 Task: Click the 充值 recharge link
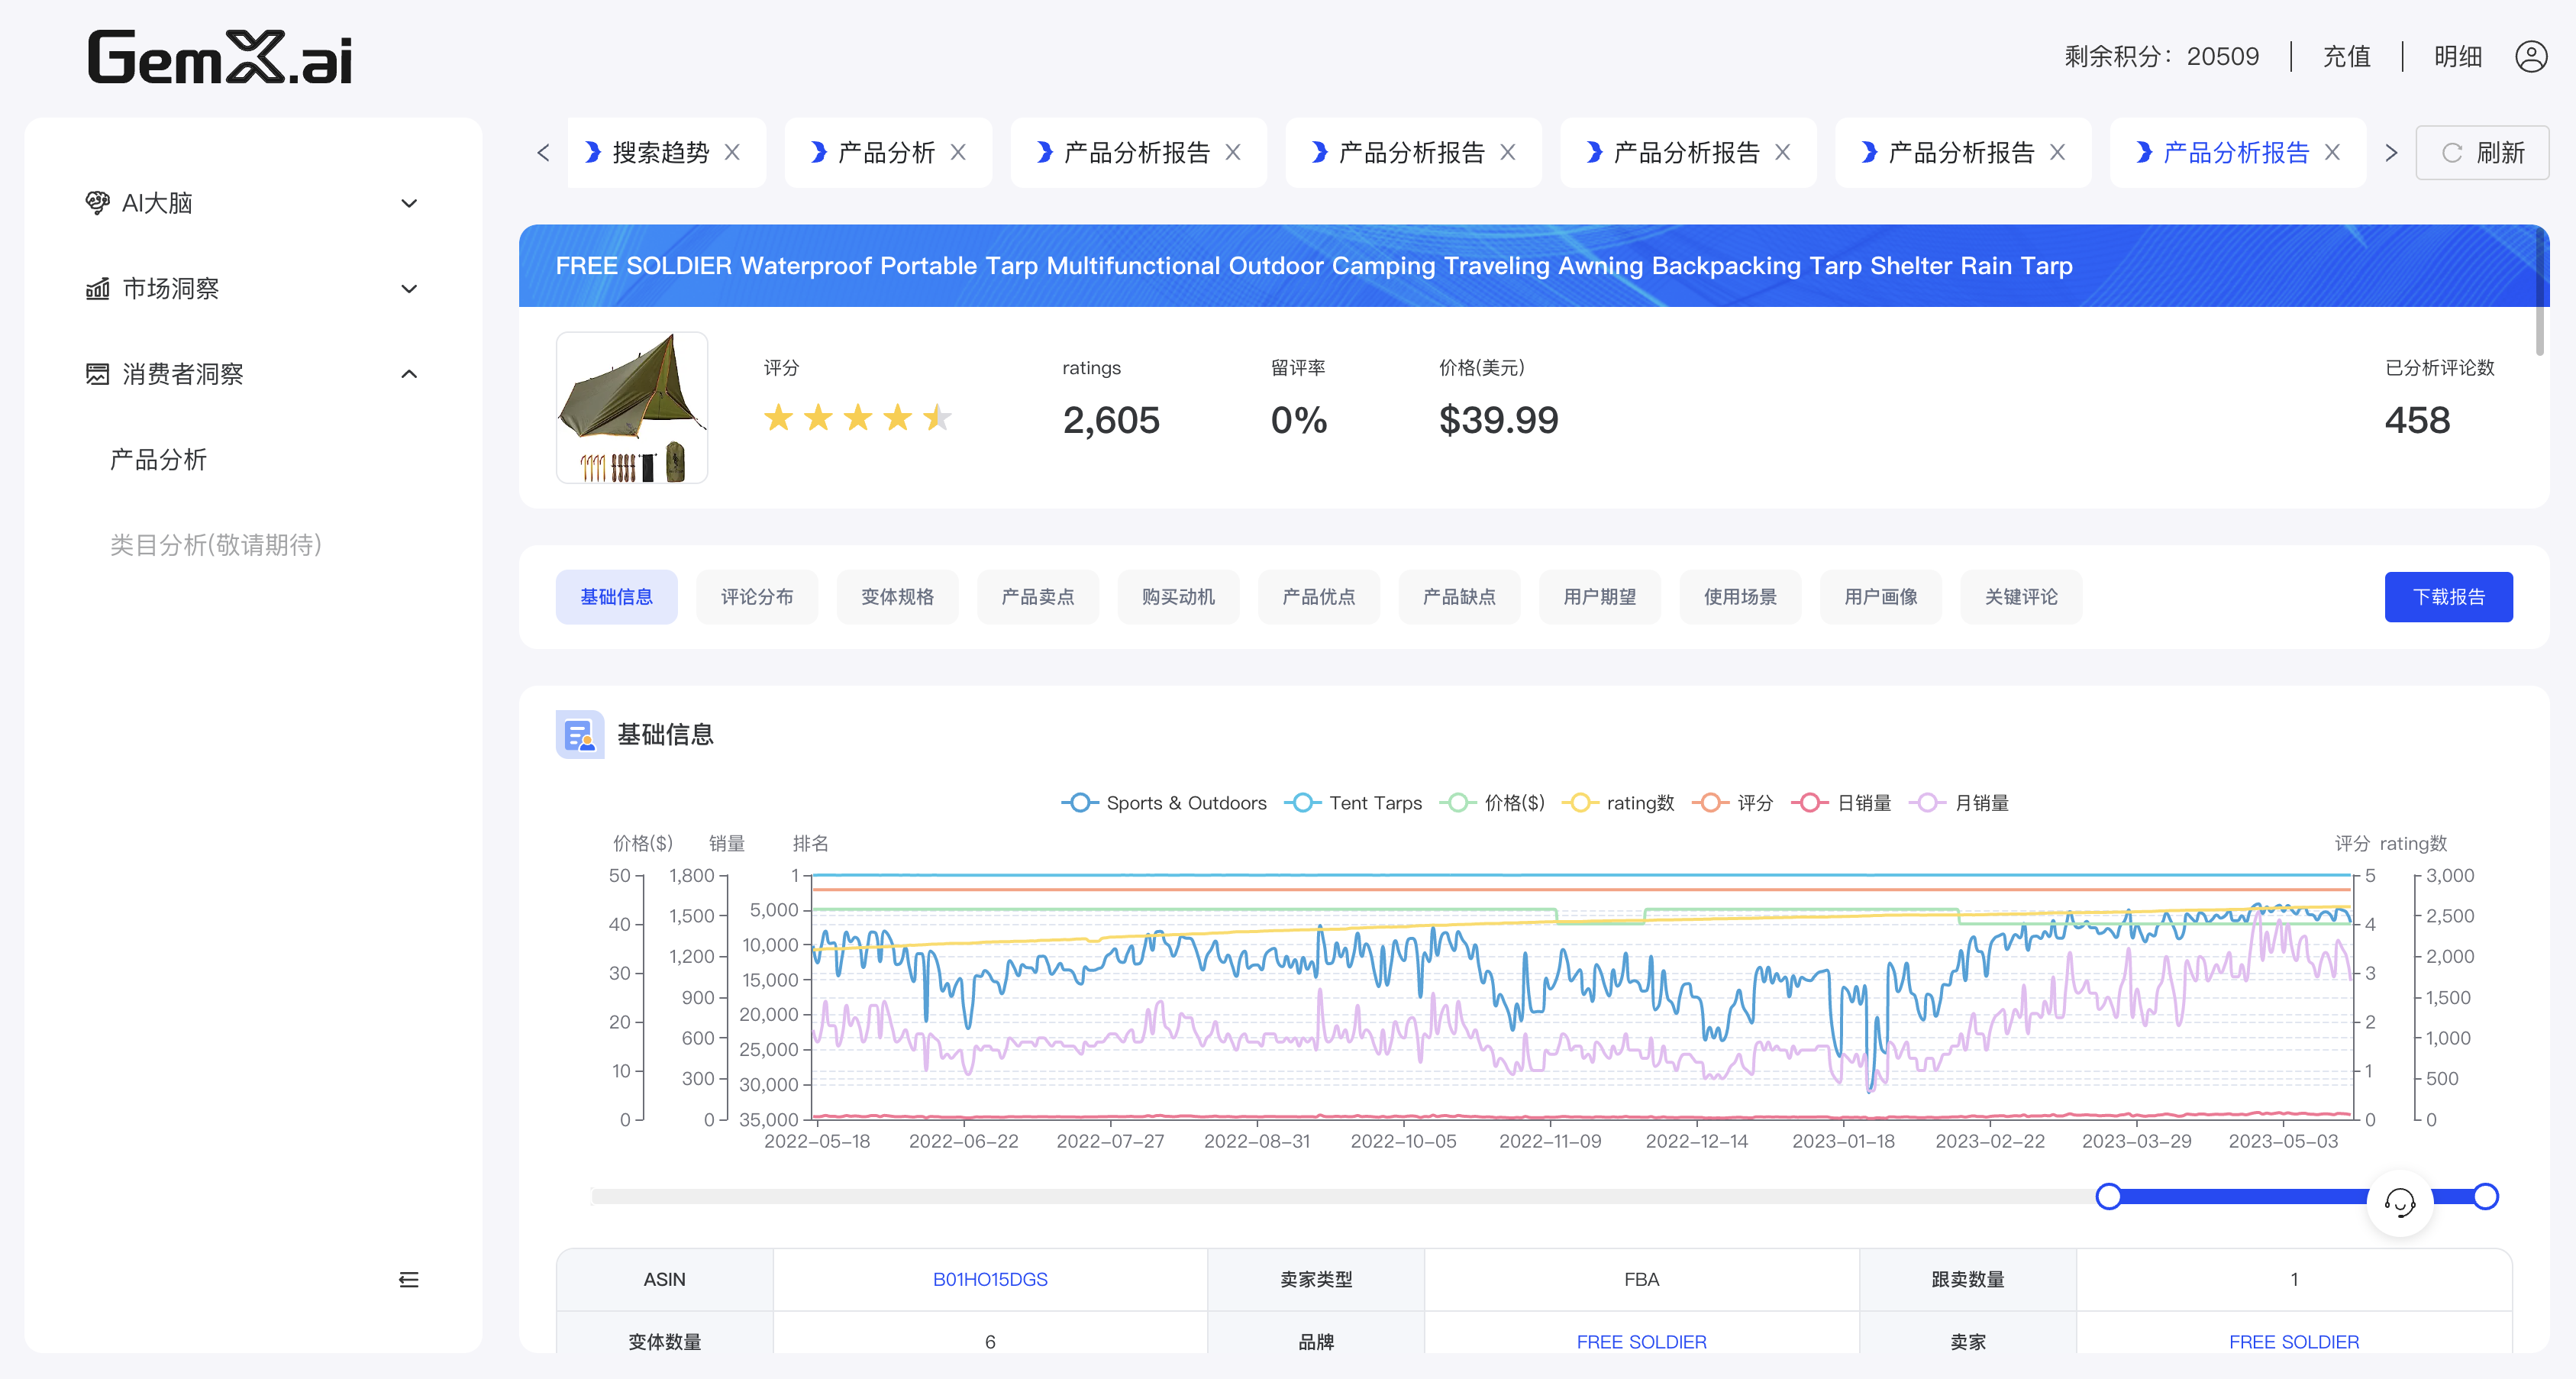[x=2346, y=56]
